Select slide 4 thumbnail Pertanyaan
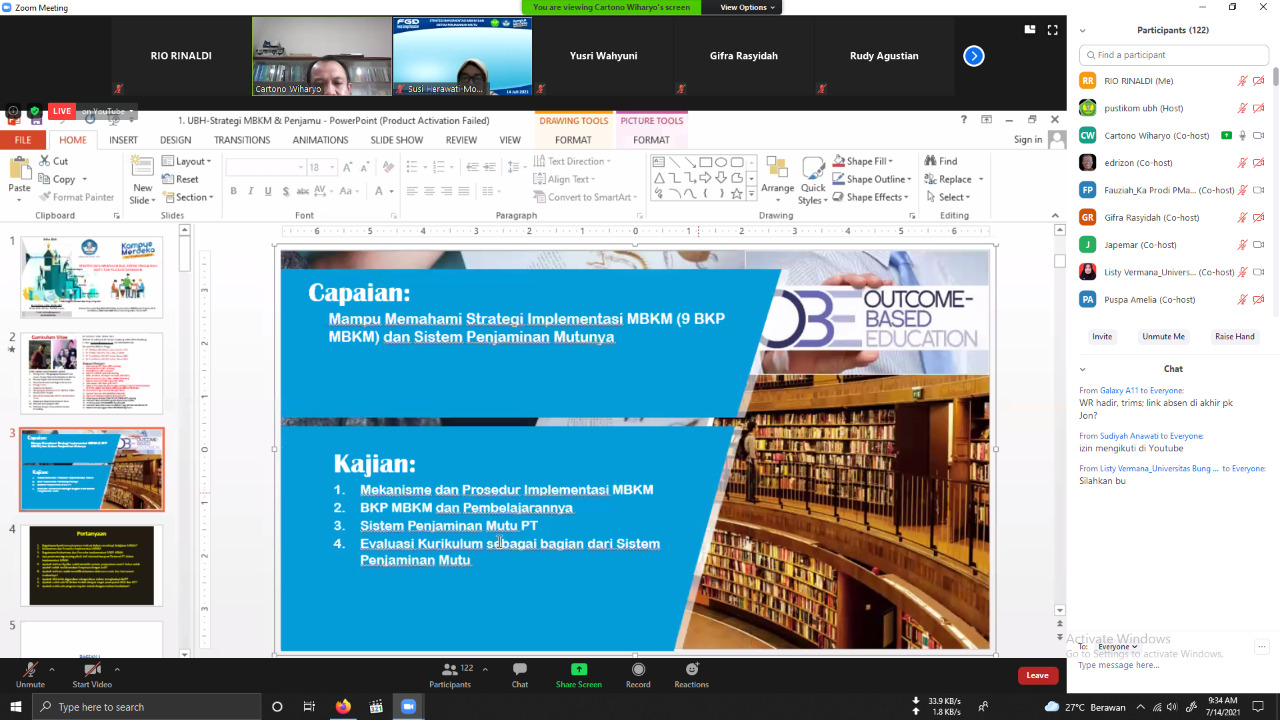Image resolution: width=1280 pixels, height=720 pixels. point(91,565)
